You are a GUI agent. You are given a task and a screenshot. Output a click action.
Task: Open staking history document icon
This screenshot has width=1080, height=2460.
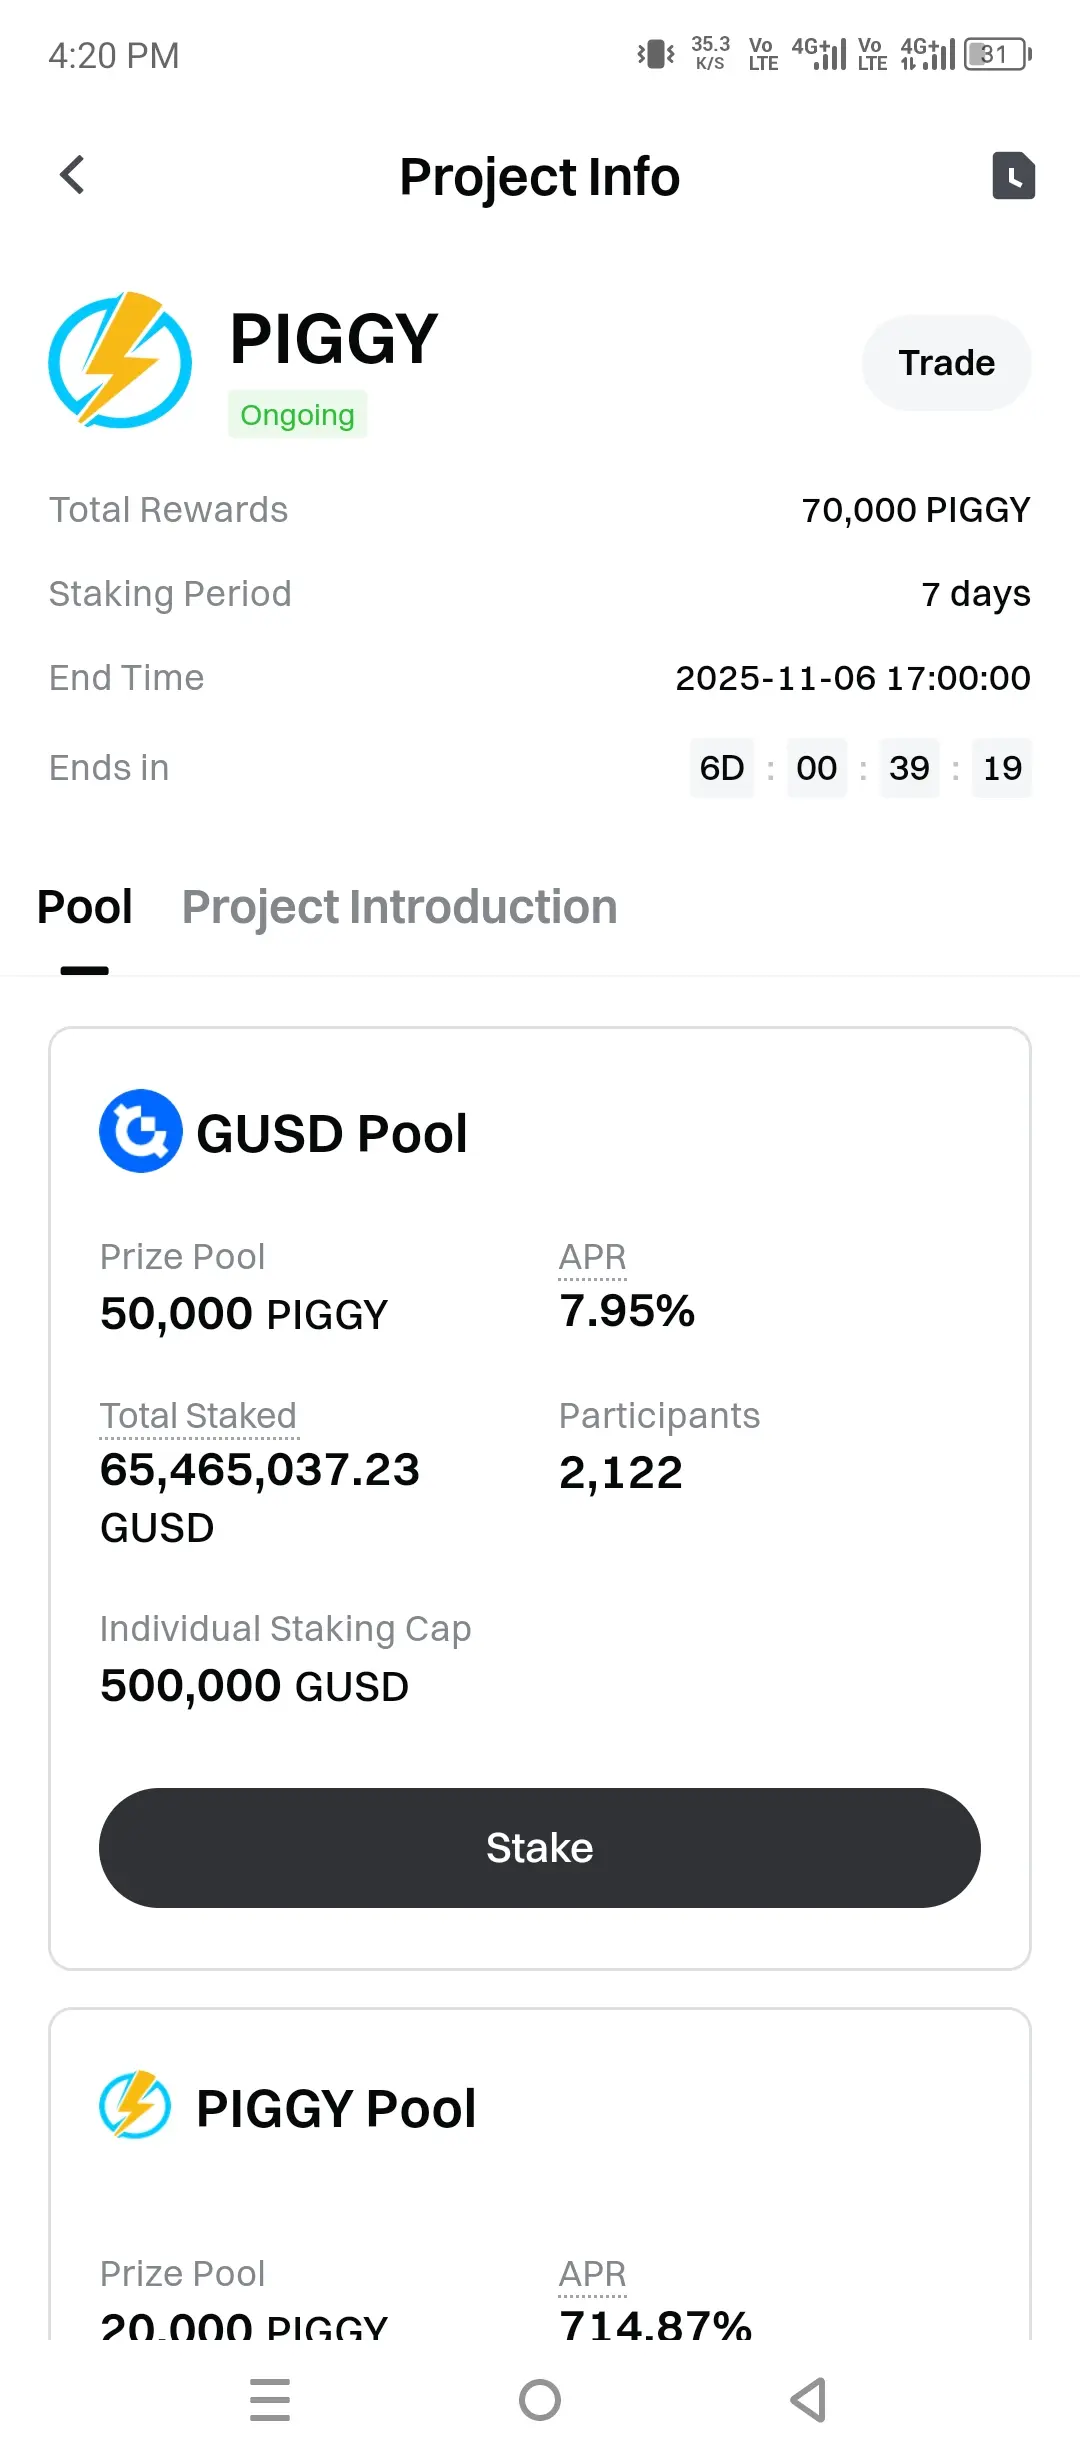tap(1013, 176)
